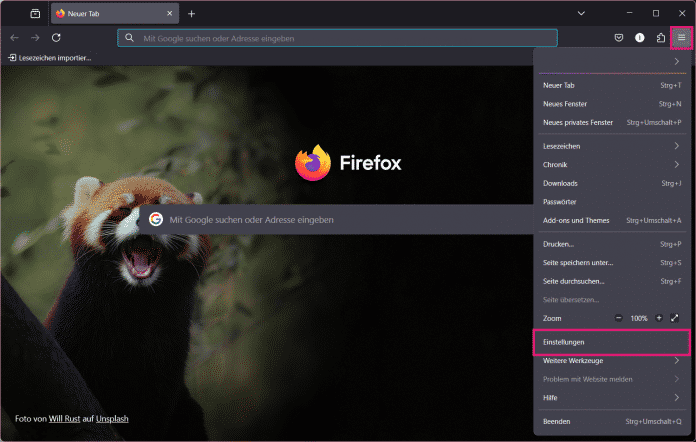Screen dimensions: 696x442
Task: Click the account icon in the toolbar
Action: tap(640, 37)
